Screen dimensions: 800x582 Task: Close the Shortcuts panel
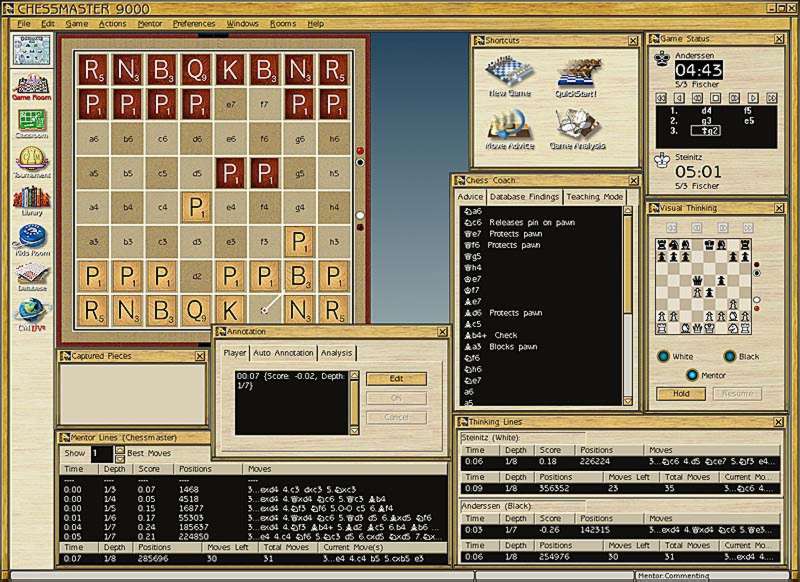pos(633,40)
